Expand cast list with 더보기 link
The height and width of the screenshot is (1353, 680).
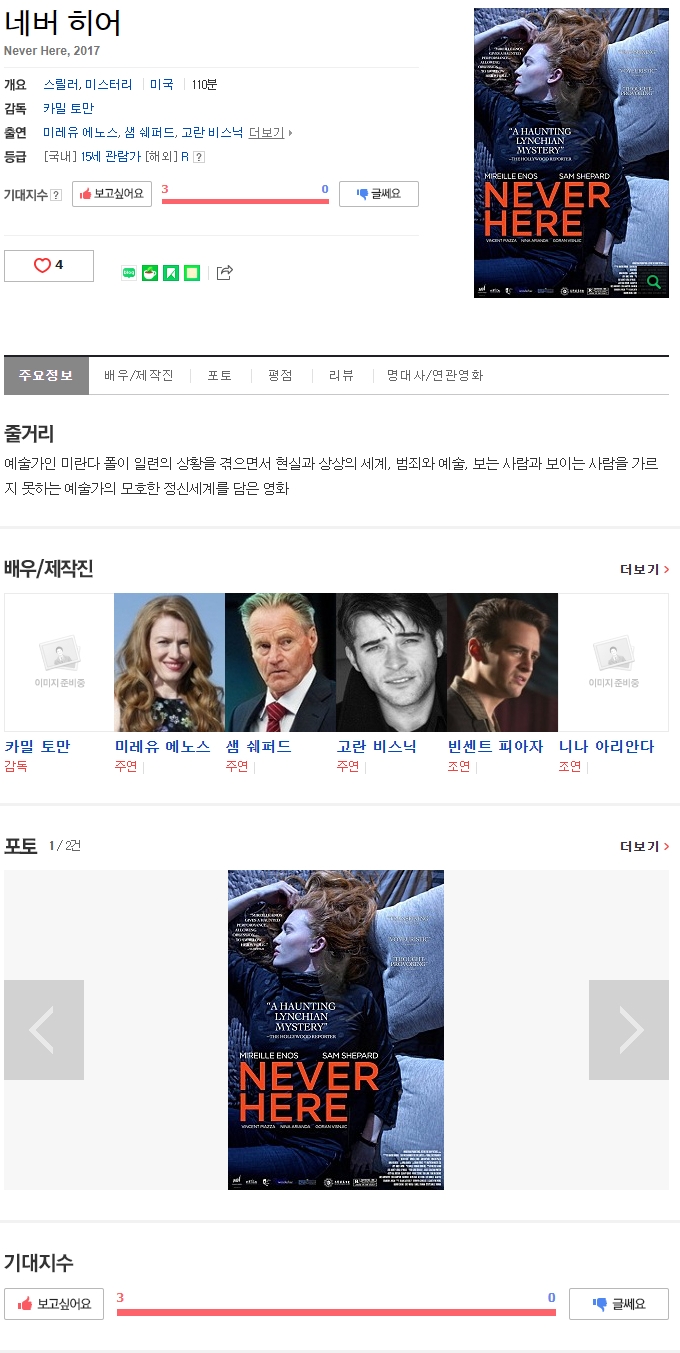tap(270, 133)
